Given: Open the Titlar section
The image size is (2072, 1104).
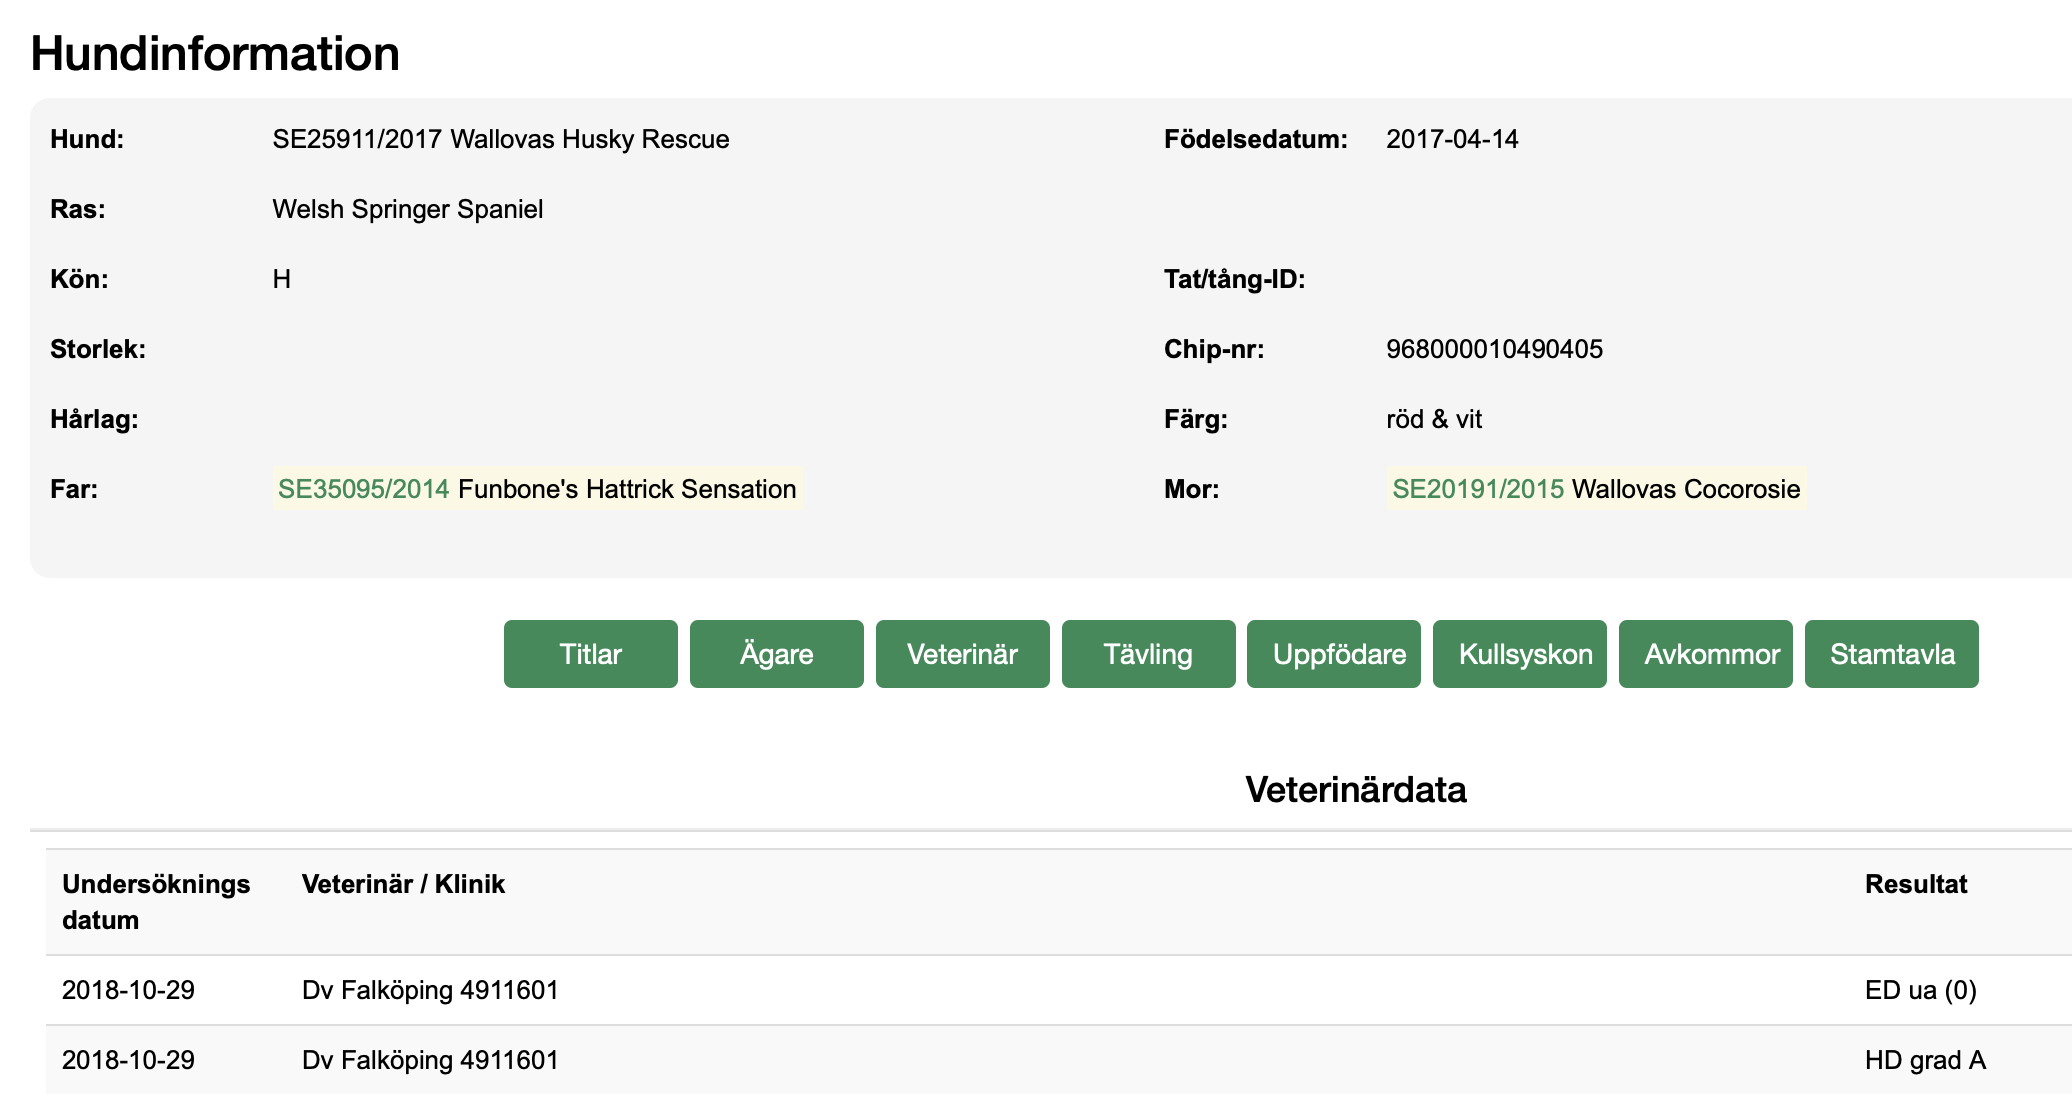Looking at the screenshot, I should pyautogui.click(x=589, y=653).
